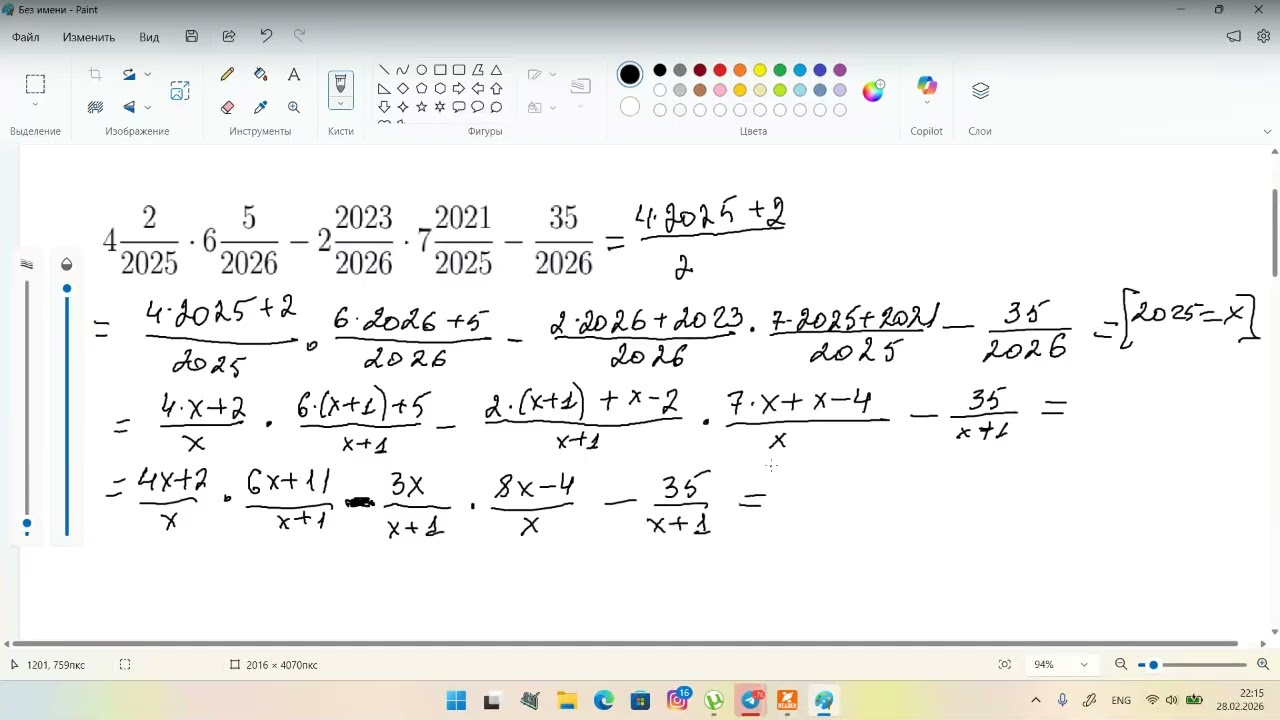Select the Eraser tool
This screenshot has width=1280, height=720.
click(227, 107)
